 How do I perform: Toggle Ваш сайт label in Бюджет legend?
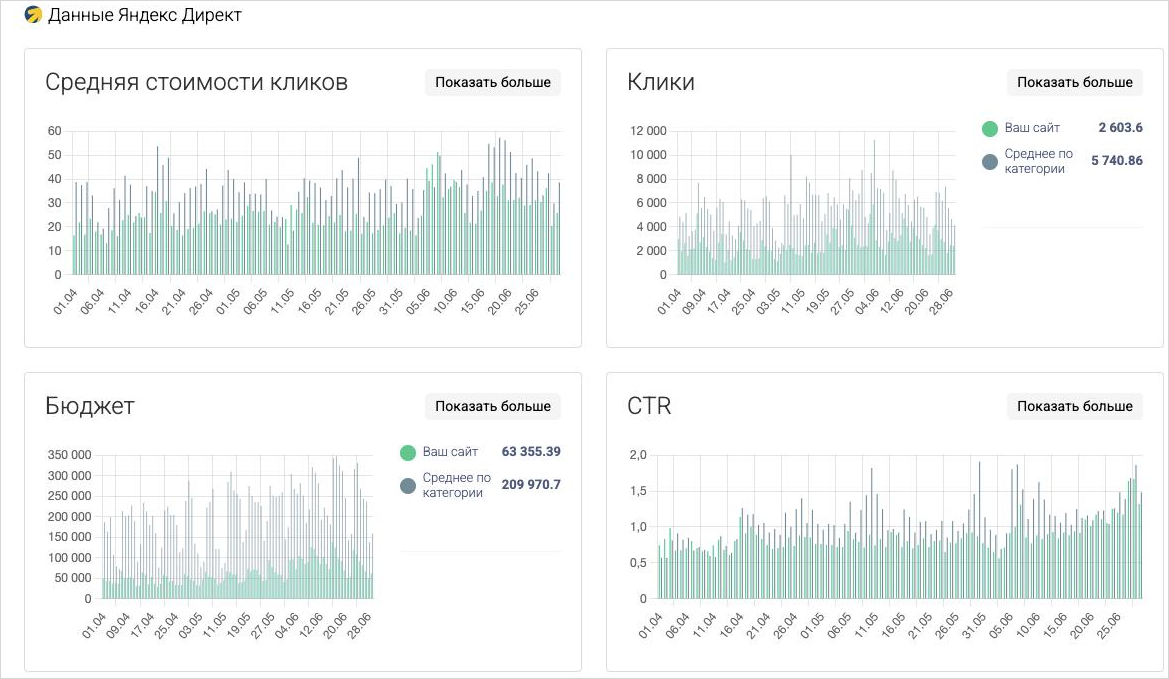[x=450, y=452]
